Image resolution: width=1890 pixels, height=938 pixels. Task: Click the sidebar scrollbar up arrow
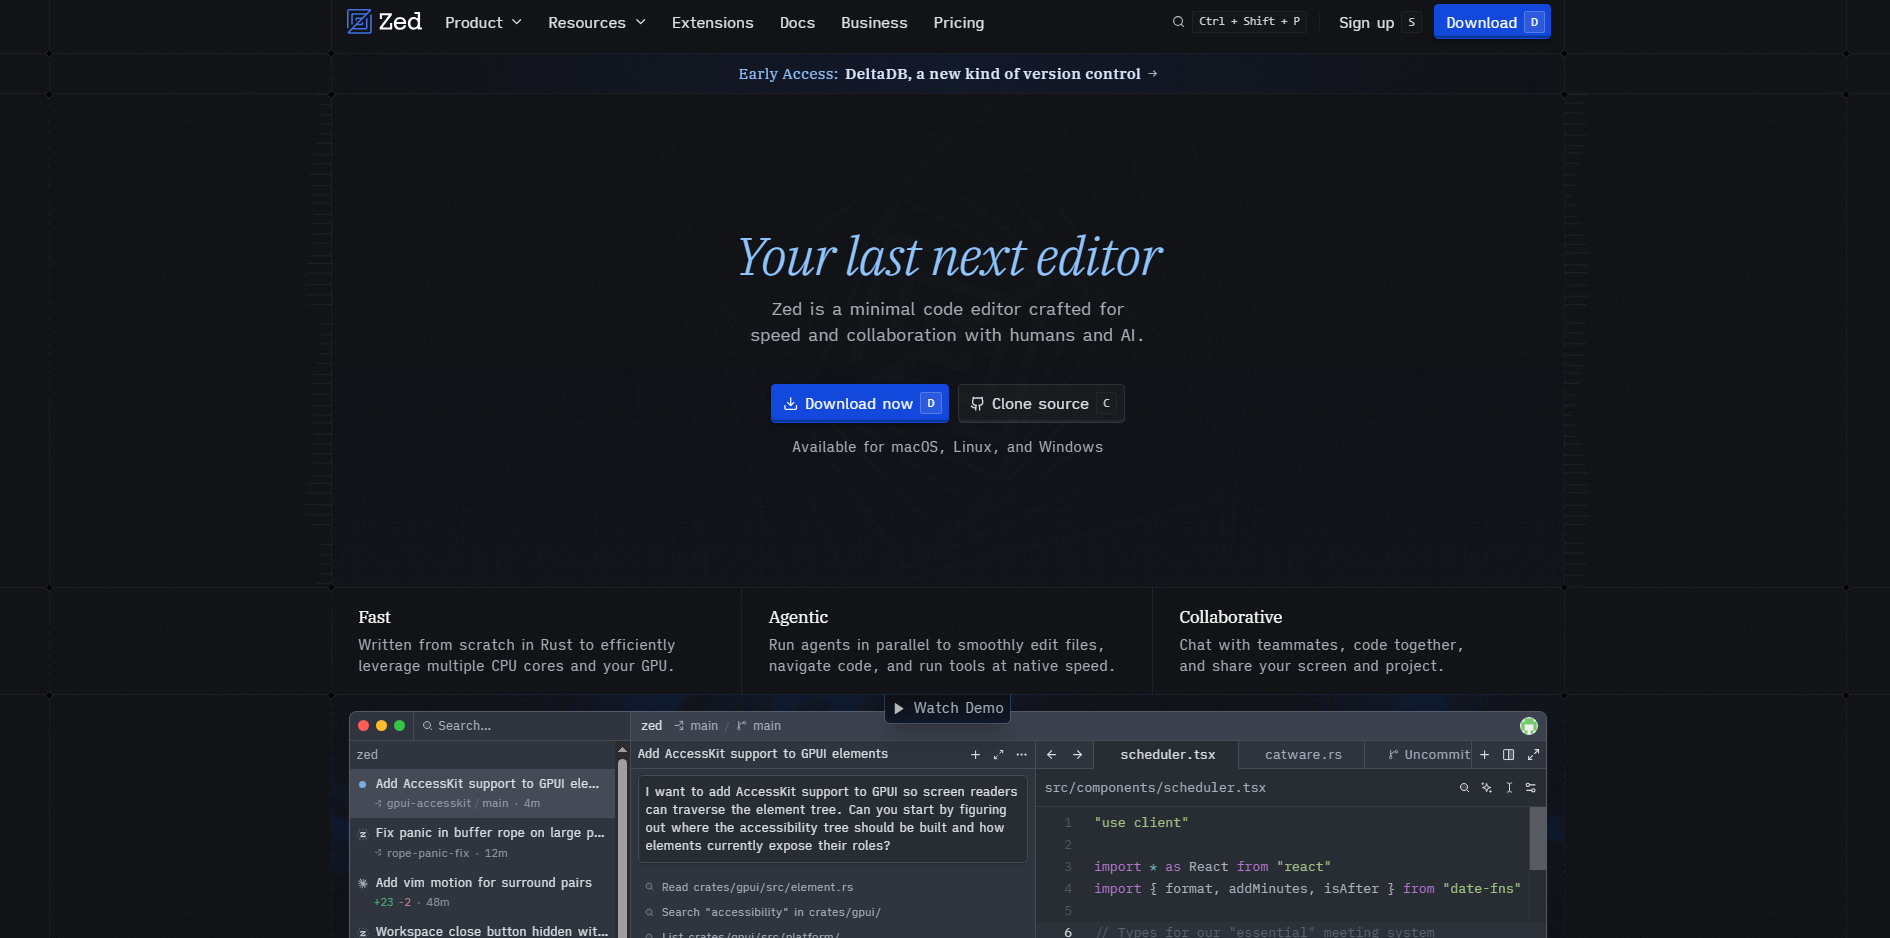point(622,750)
